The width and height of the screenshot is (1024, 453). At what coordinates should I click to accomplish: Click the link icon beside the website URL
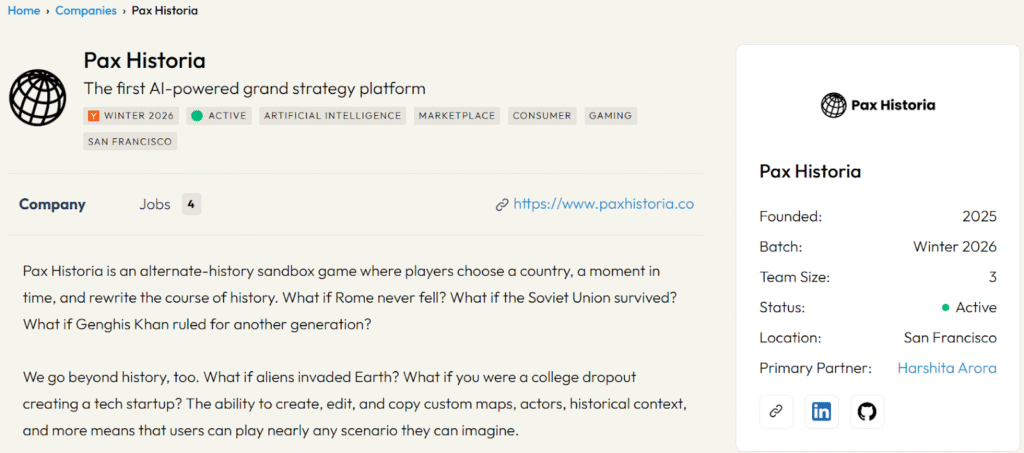(x=502, y=205)
